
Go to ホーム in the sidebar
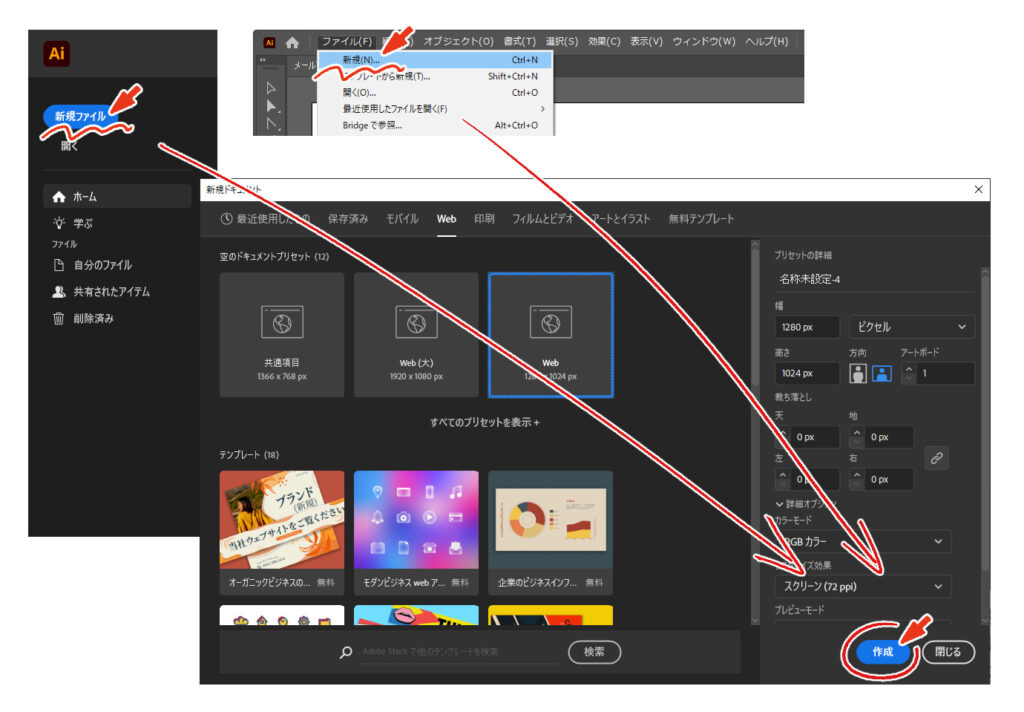118,197
